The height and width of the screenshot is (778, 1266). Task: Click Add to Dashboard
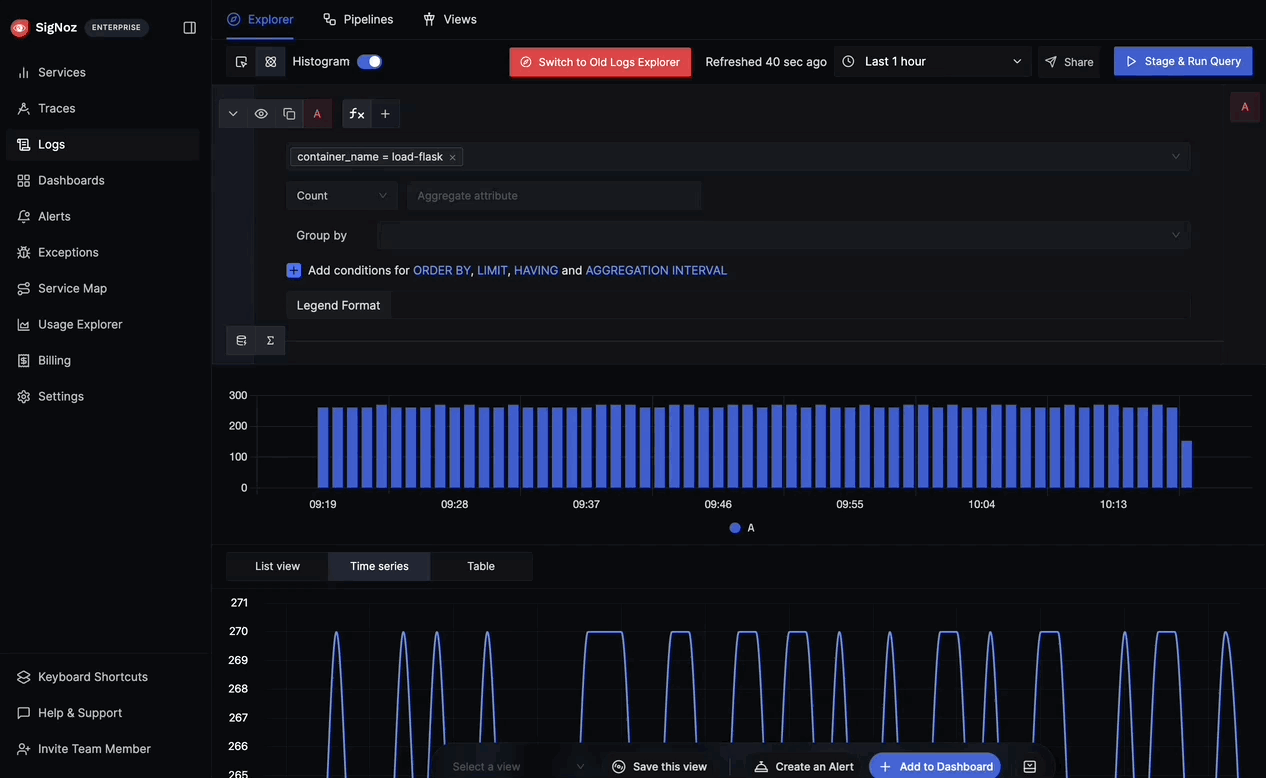tap(935, 766)
